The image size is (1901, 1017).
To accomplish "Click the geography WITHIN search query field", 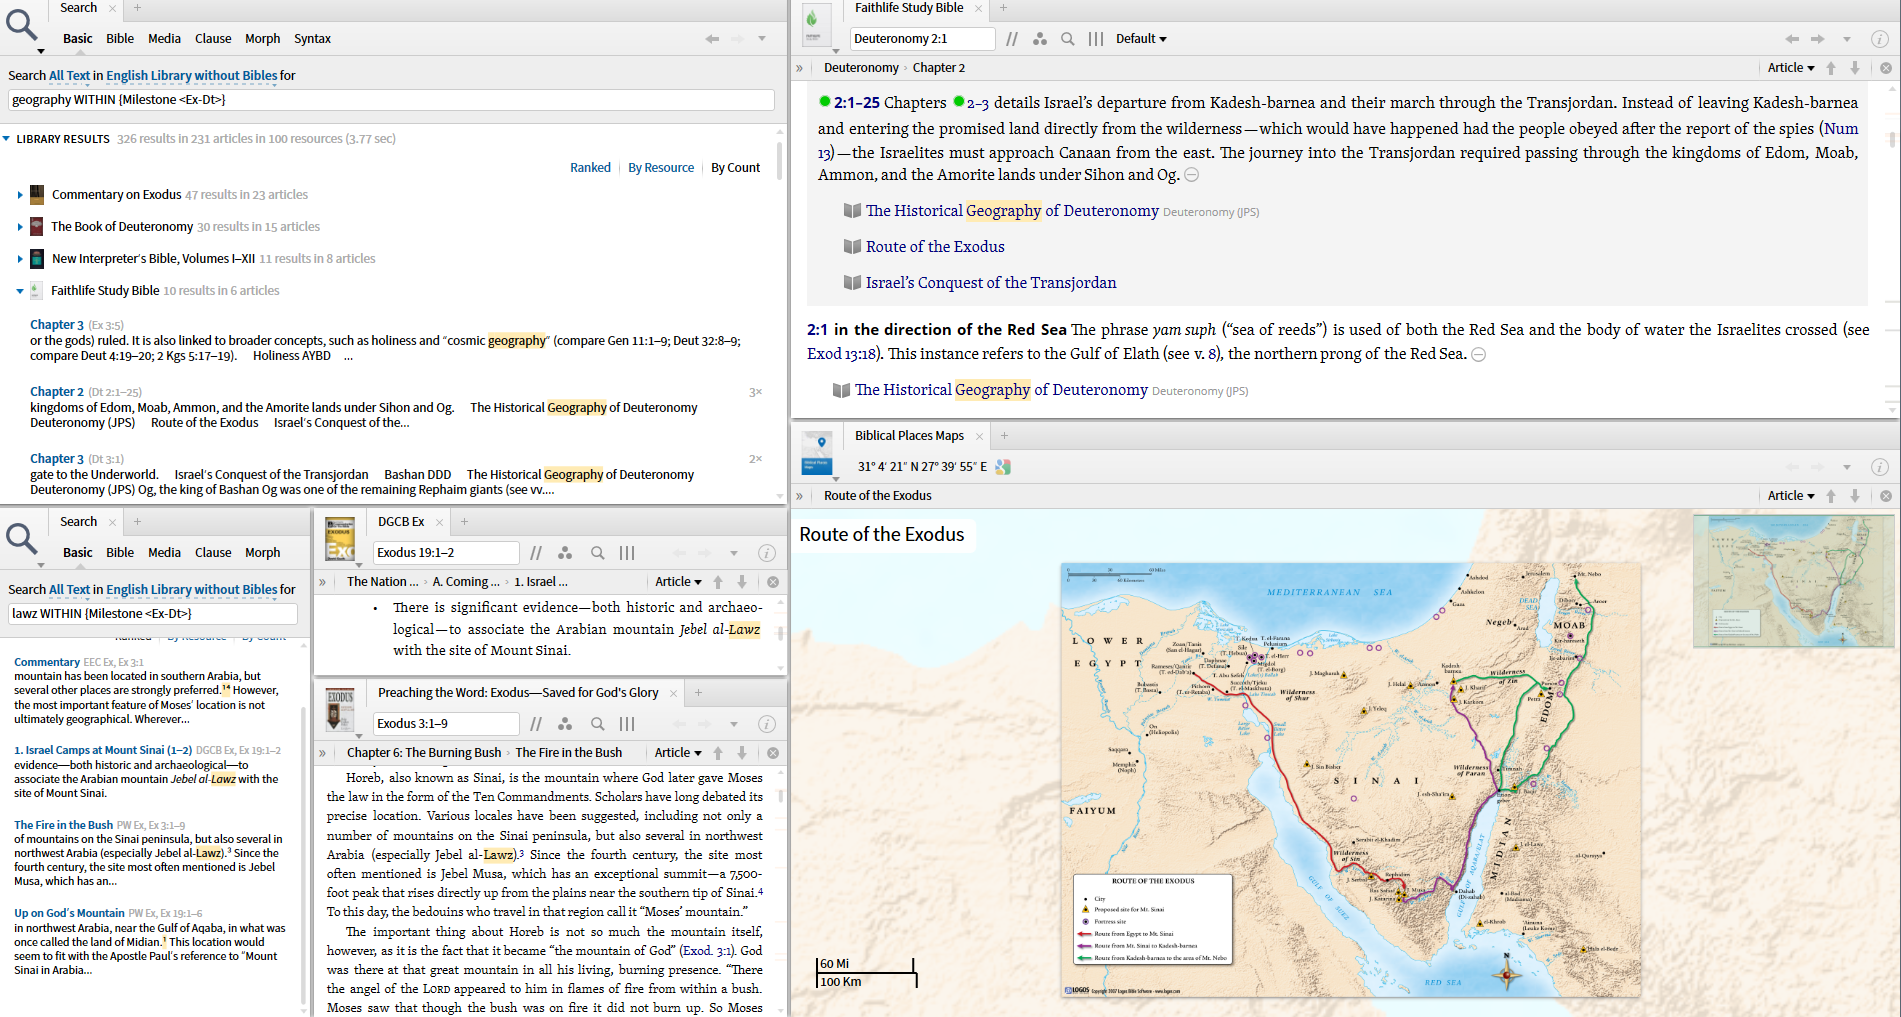I will (391, 100).
